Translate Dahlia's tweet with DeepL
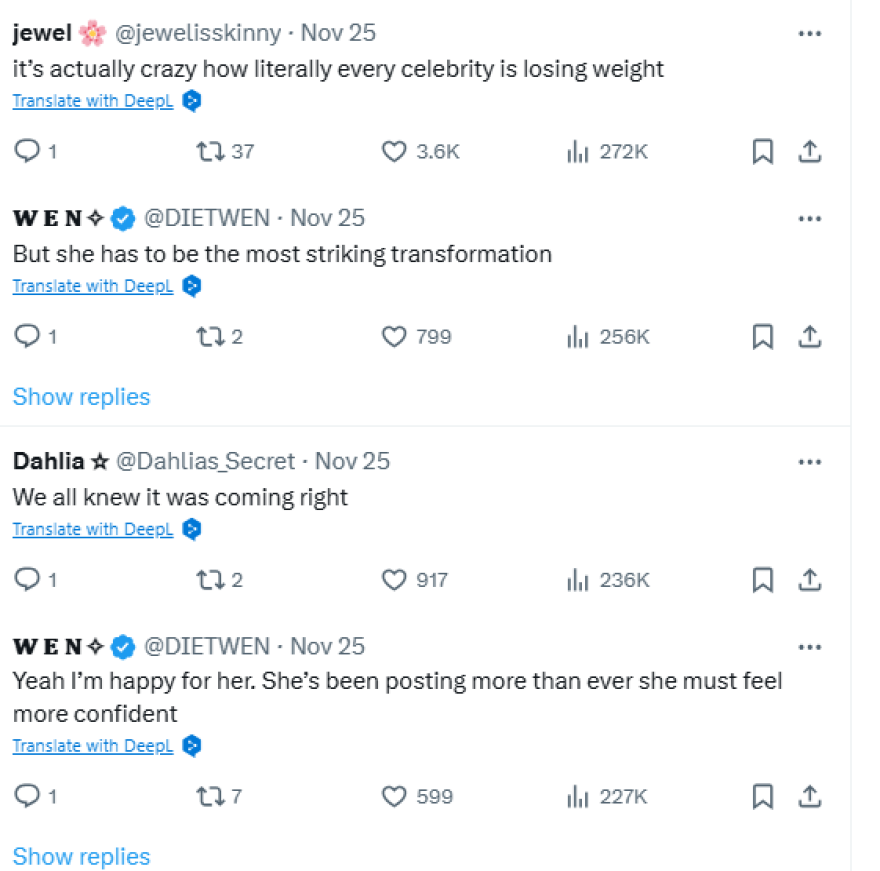 (x=93, y=529)
